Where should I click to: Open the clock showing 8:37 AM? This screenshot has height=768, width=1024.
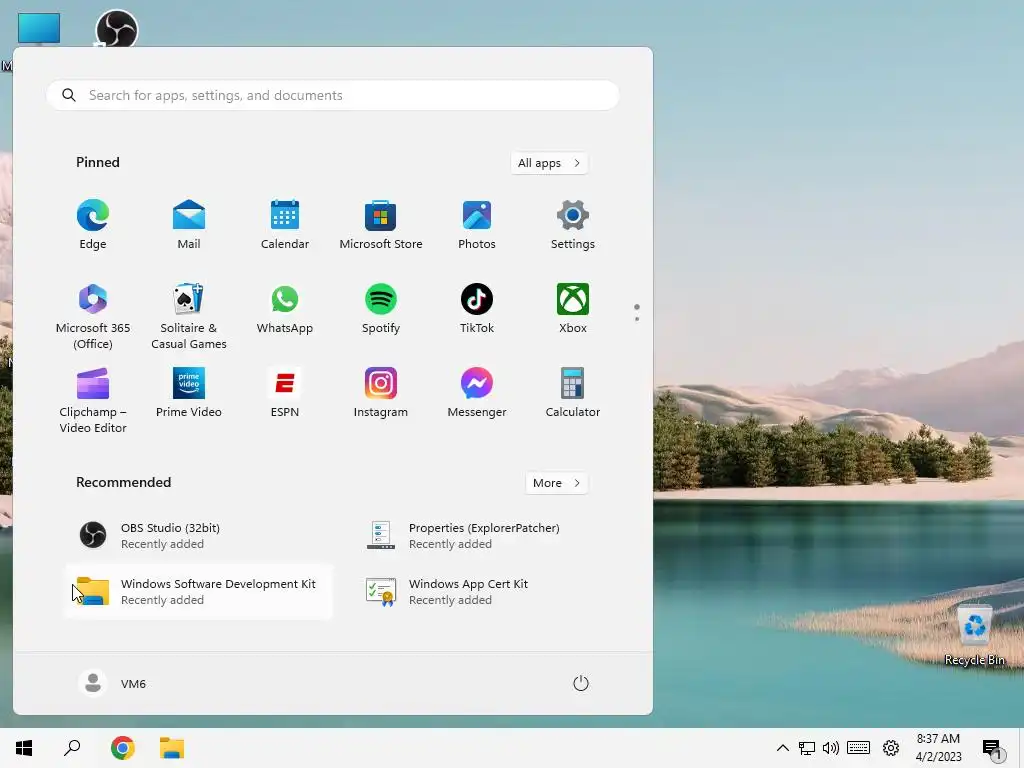[938, 748]
